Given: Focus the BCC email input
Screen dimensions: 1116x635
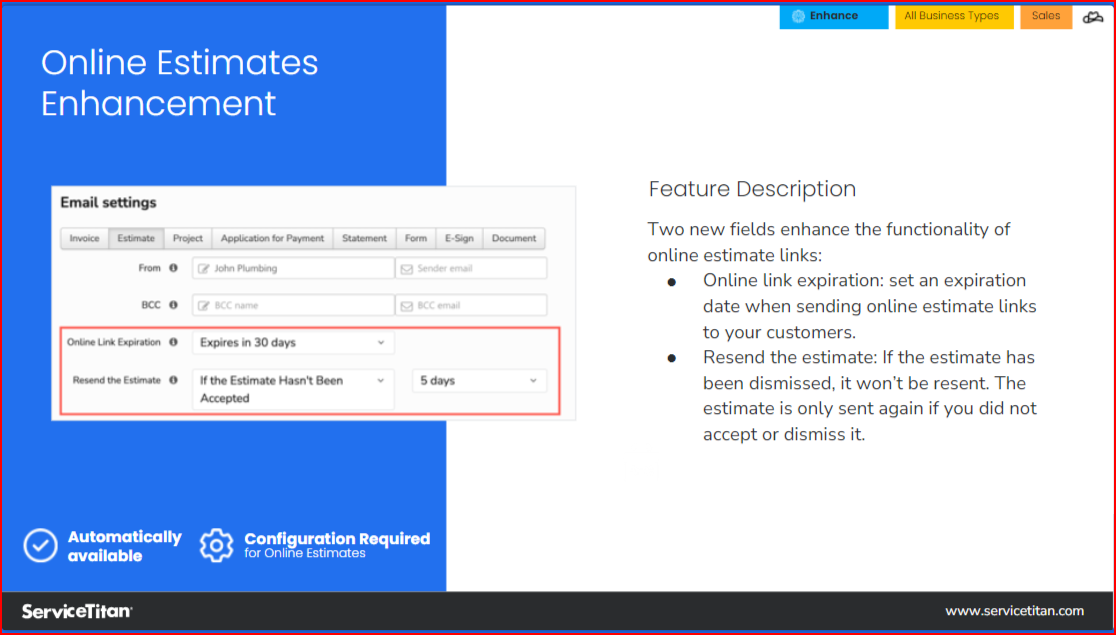Looking at the screenshot, I should (x=471, y=305).
